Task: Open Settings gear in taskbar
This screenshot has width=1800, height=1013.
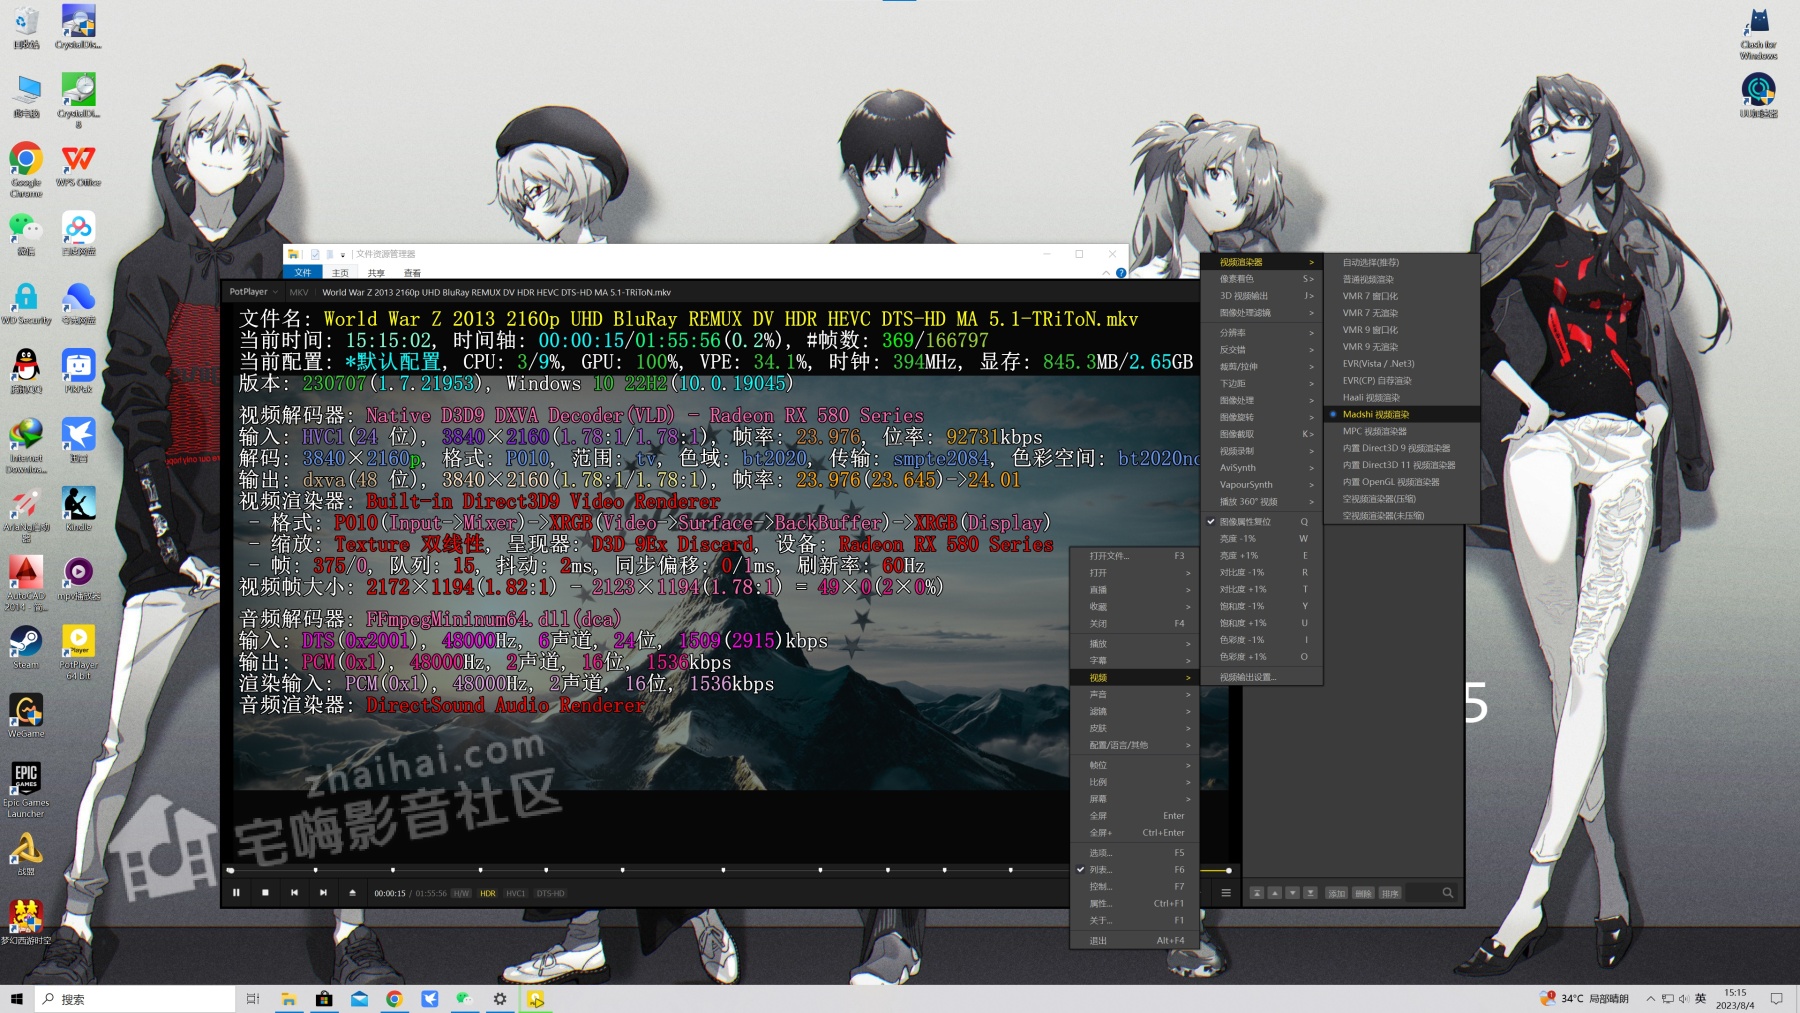Action: tap(500, 999)
